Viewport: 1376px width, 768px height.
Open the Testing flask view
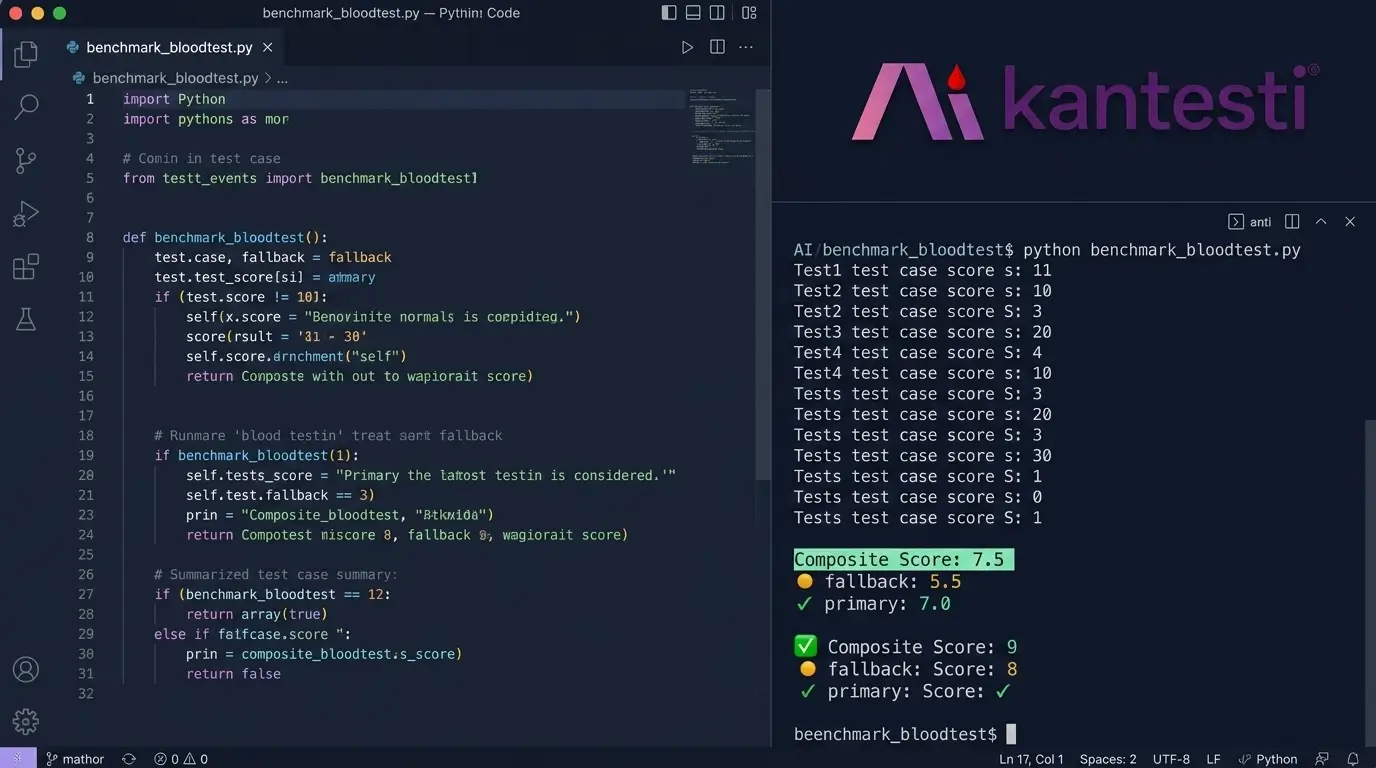(x=26, y=319)
